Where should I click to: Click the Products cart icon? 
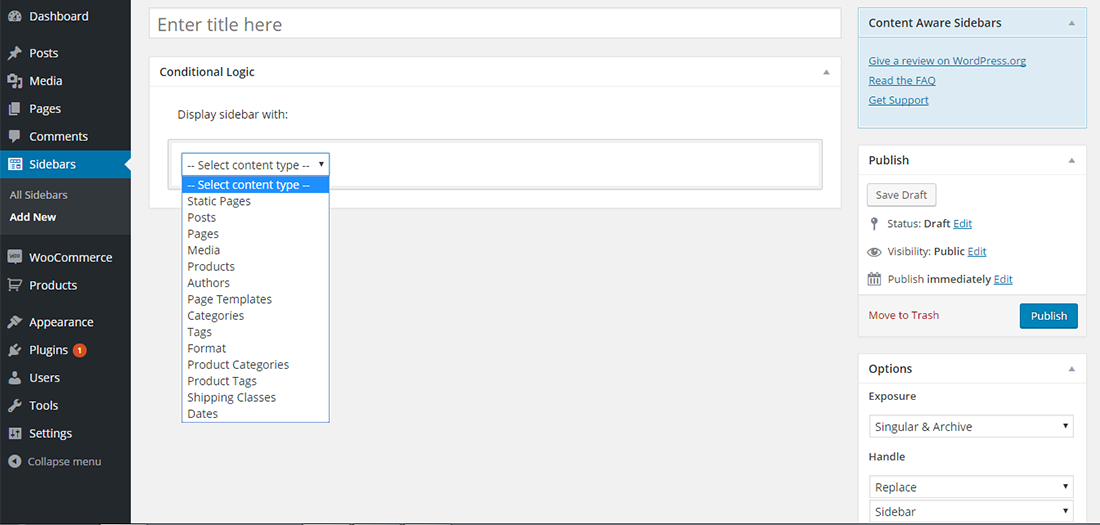(x=15, y=285)
